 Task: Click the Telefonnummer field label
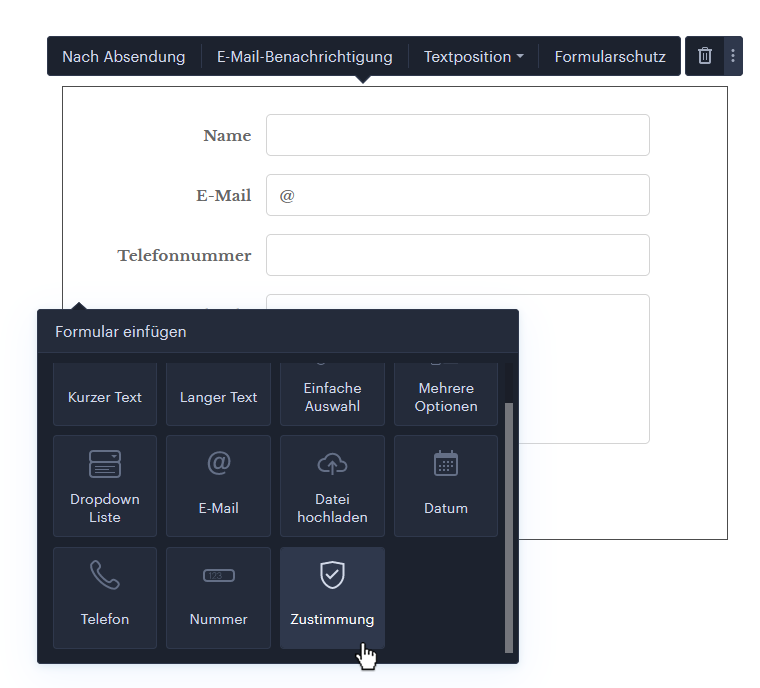184,256
